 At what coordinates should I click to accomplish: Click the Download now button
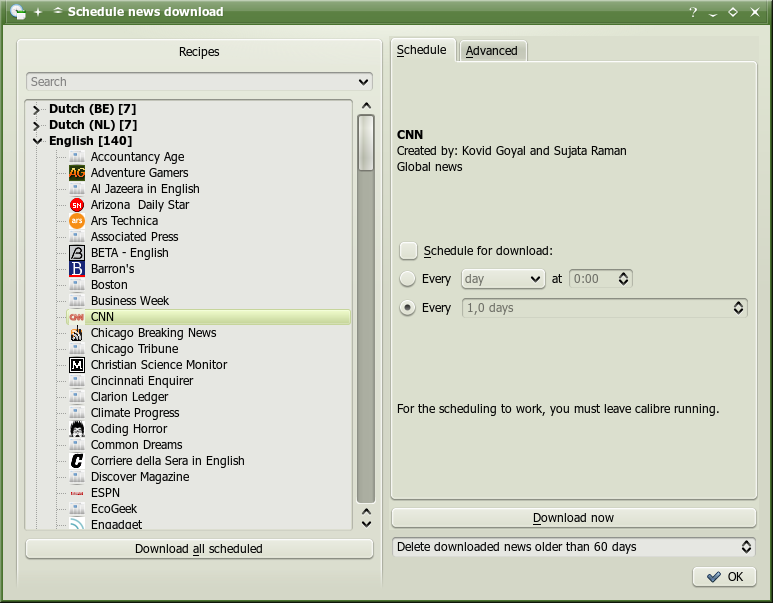pyautogui.click(x=574, y=518)
